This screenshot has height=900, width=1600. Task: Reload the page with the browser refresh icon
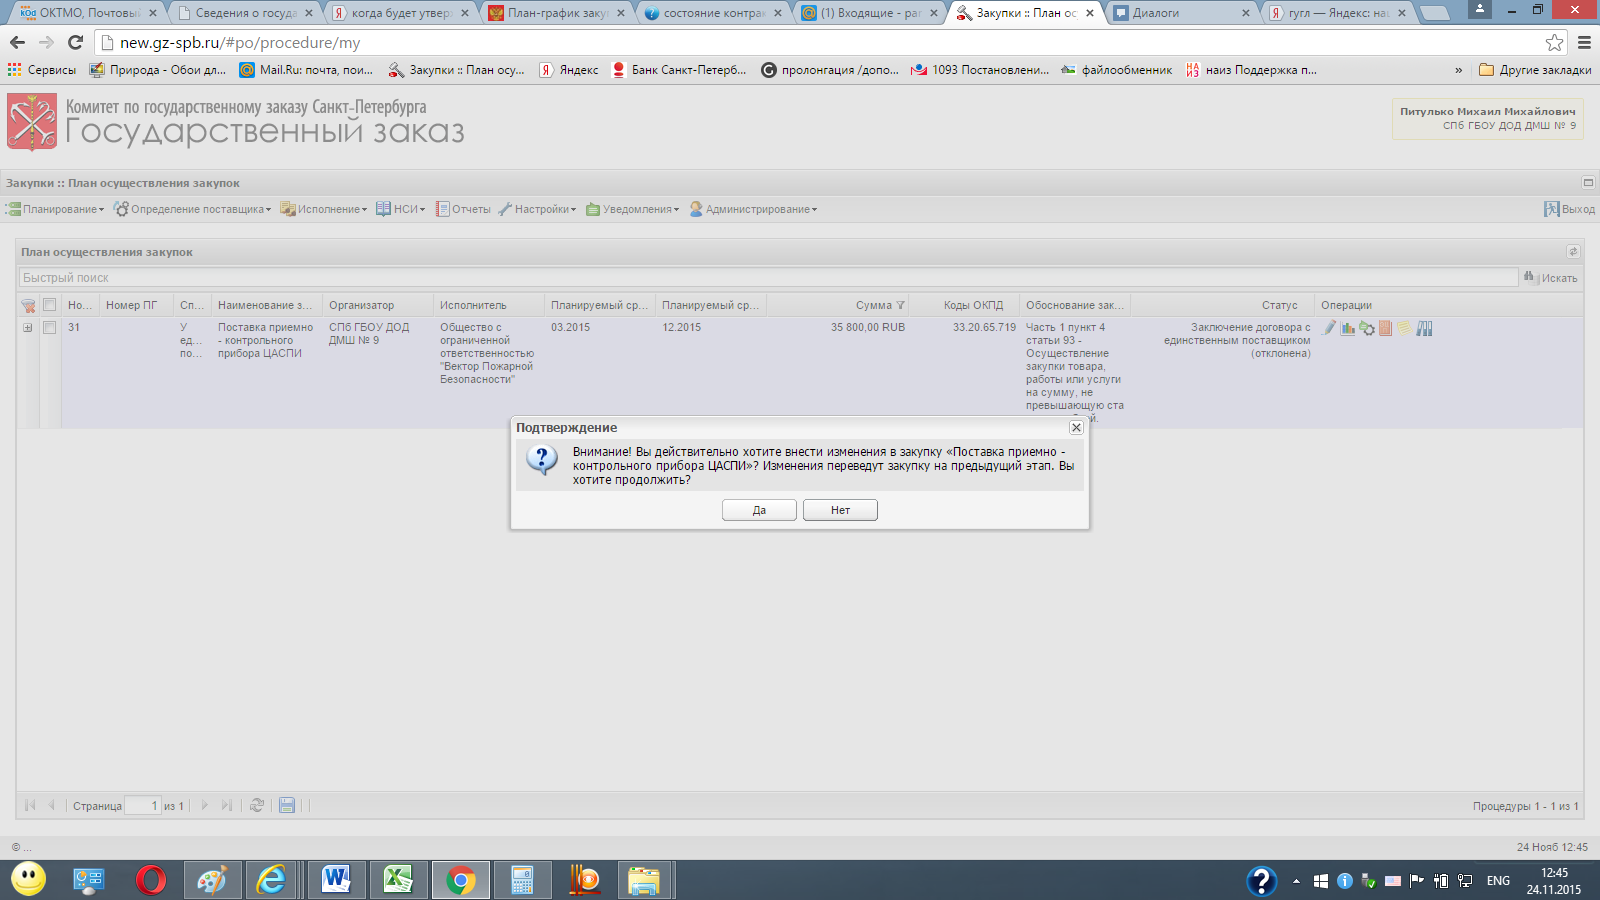click(x=75, y=42)
